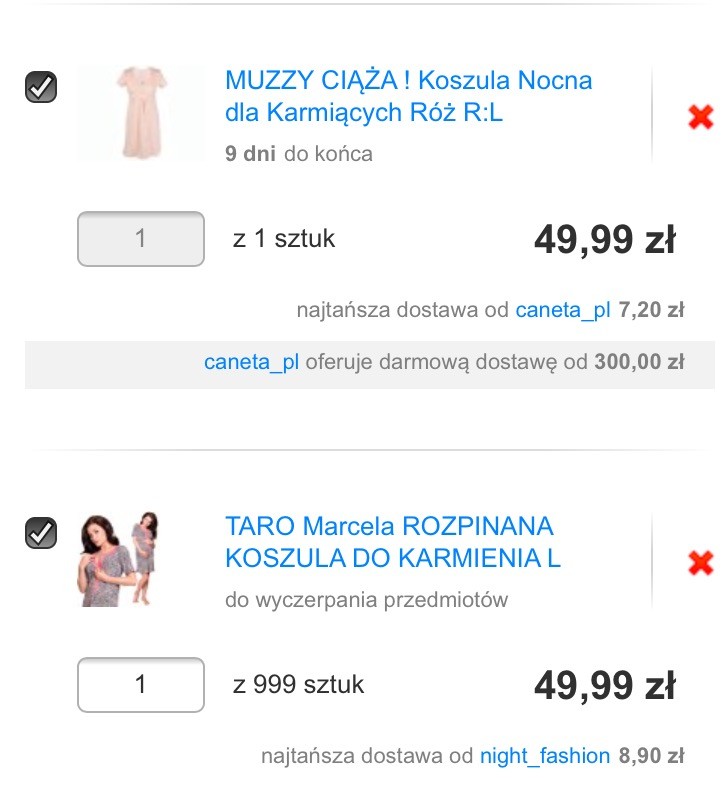Open the MUZZY CIĄŻA Koszula Nocna product link

pos(408,97)
